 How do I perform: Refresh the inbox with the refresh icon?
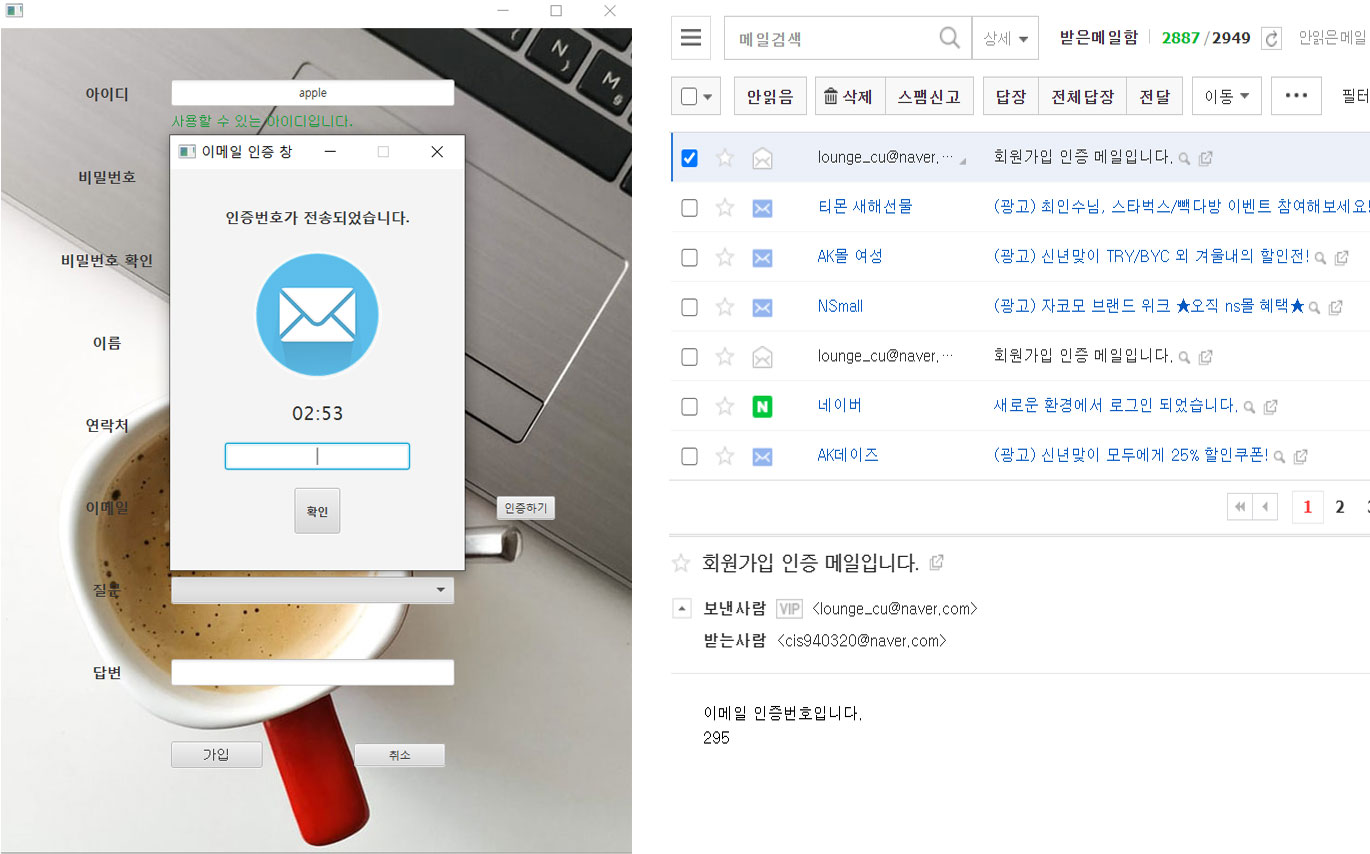pos(1270,37)
